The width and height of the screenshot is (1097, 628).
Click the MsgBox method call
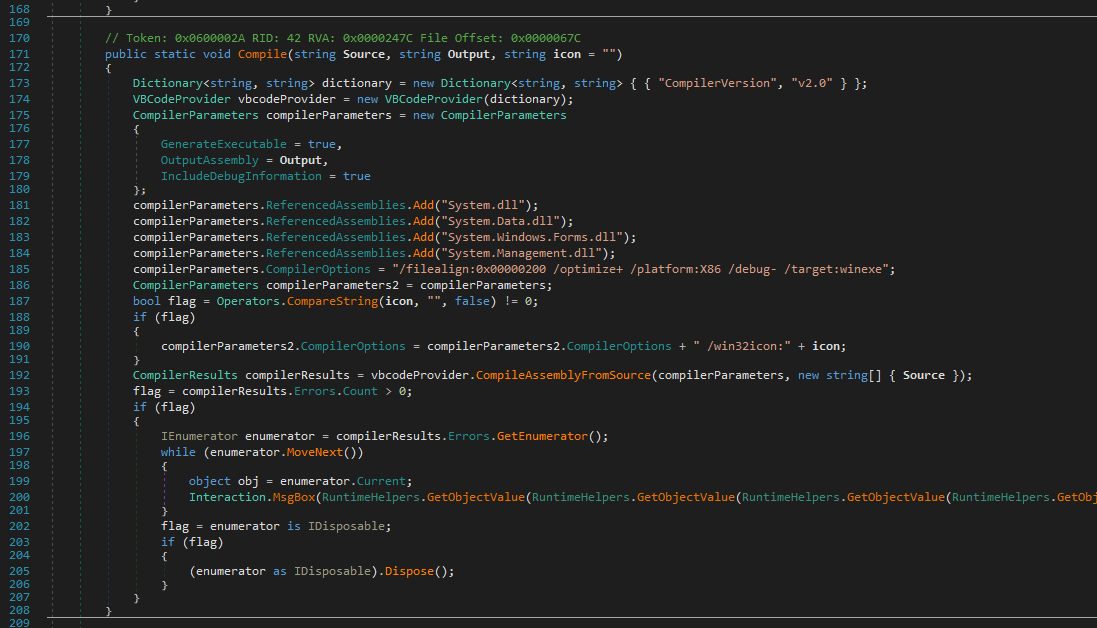coord(296,497)
